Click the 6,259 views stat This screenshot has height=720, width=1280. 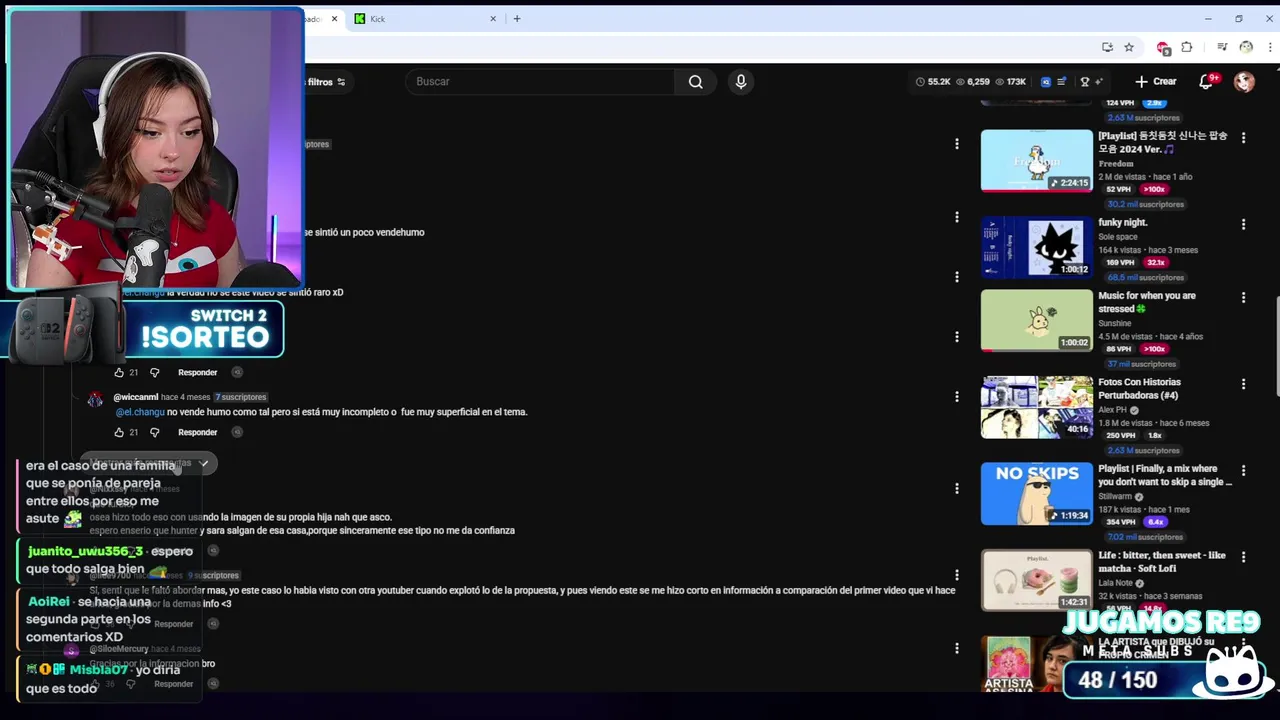point(973,82)
